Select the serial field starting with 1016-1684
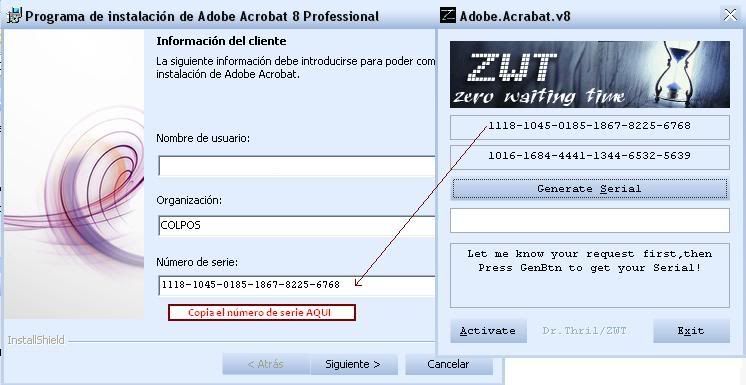 [589, 157]
